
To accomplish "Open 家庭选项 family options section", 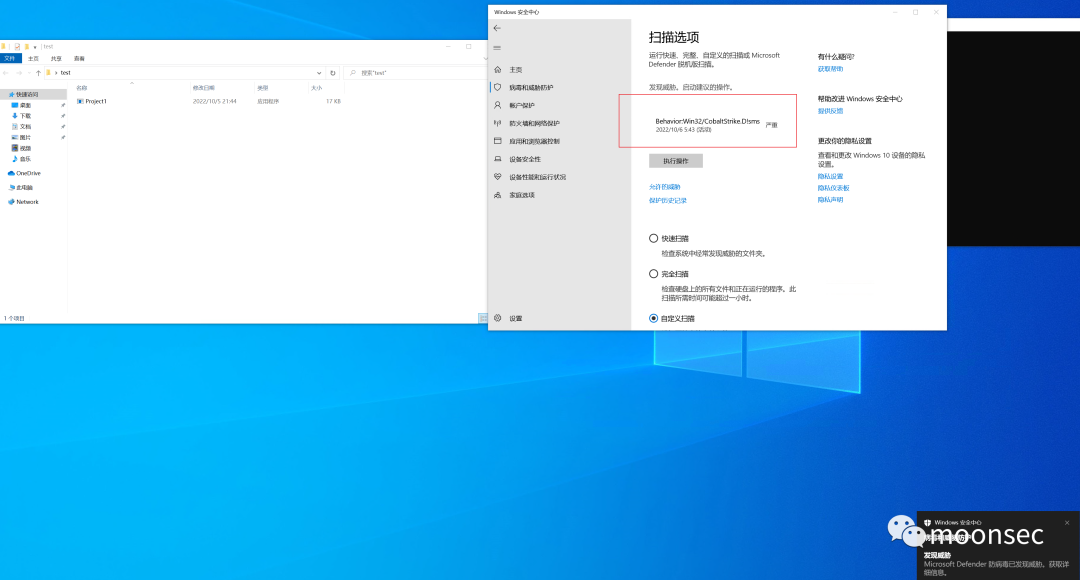I will pos(521,195).
